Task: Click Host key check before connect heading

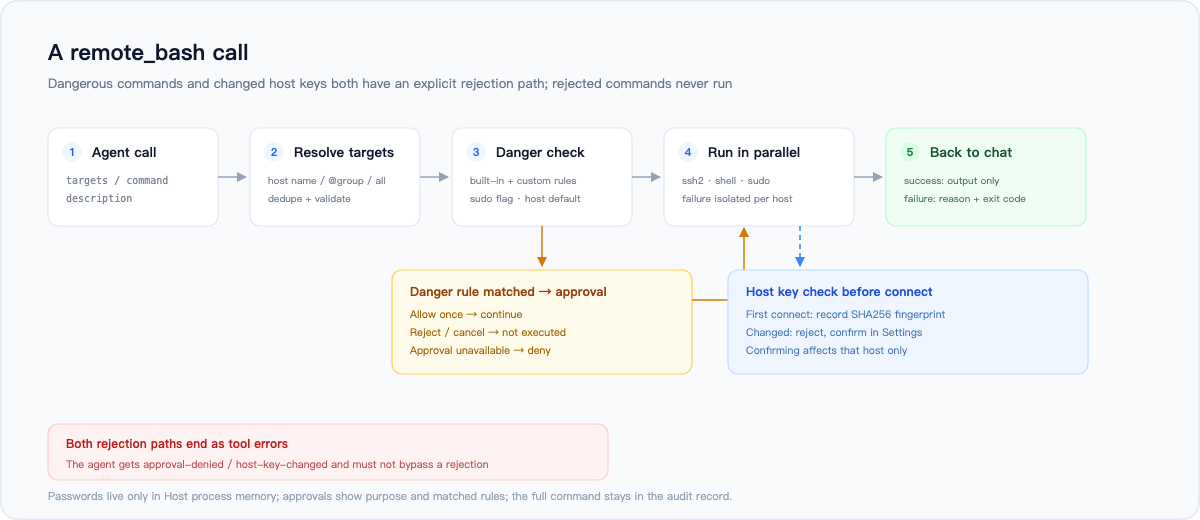Action: (839, 292)
